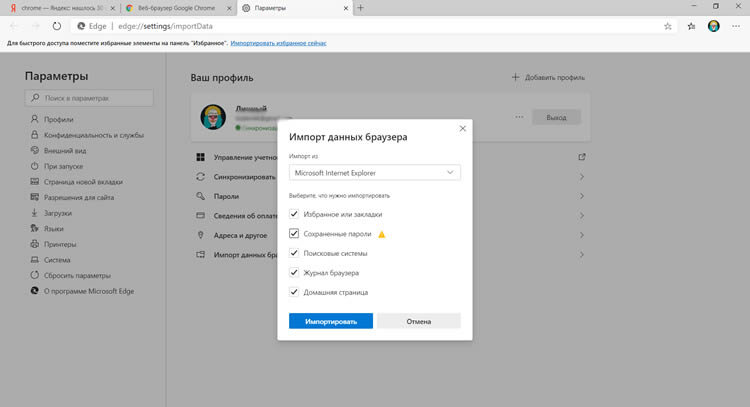Click the Поиск в параметрах search field
Screen dimensions: 750x407
[89, 98]
